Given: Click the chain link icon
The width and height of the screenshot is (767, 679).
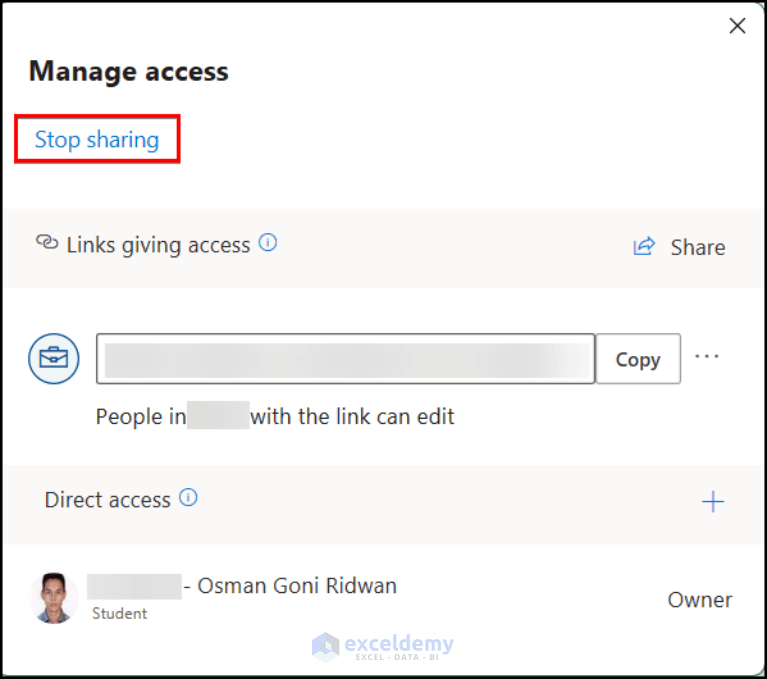Looking at the screenshot, I should [47, 242].
